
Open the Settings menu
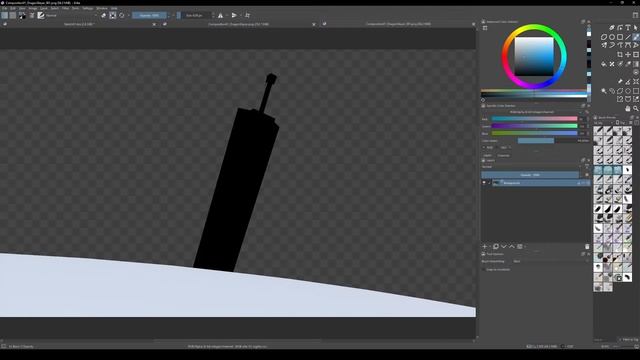(87, 8)
